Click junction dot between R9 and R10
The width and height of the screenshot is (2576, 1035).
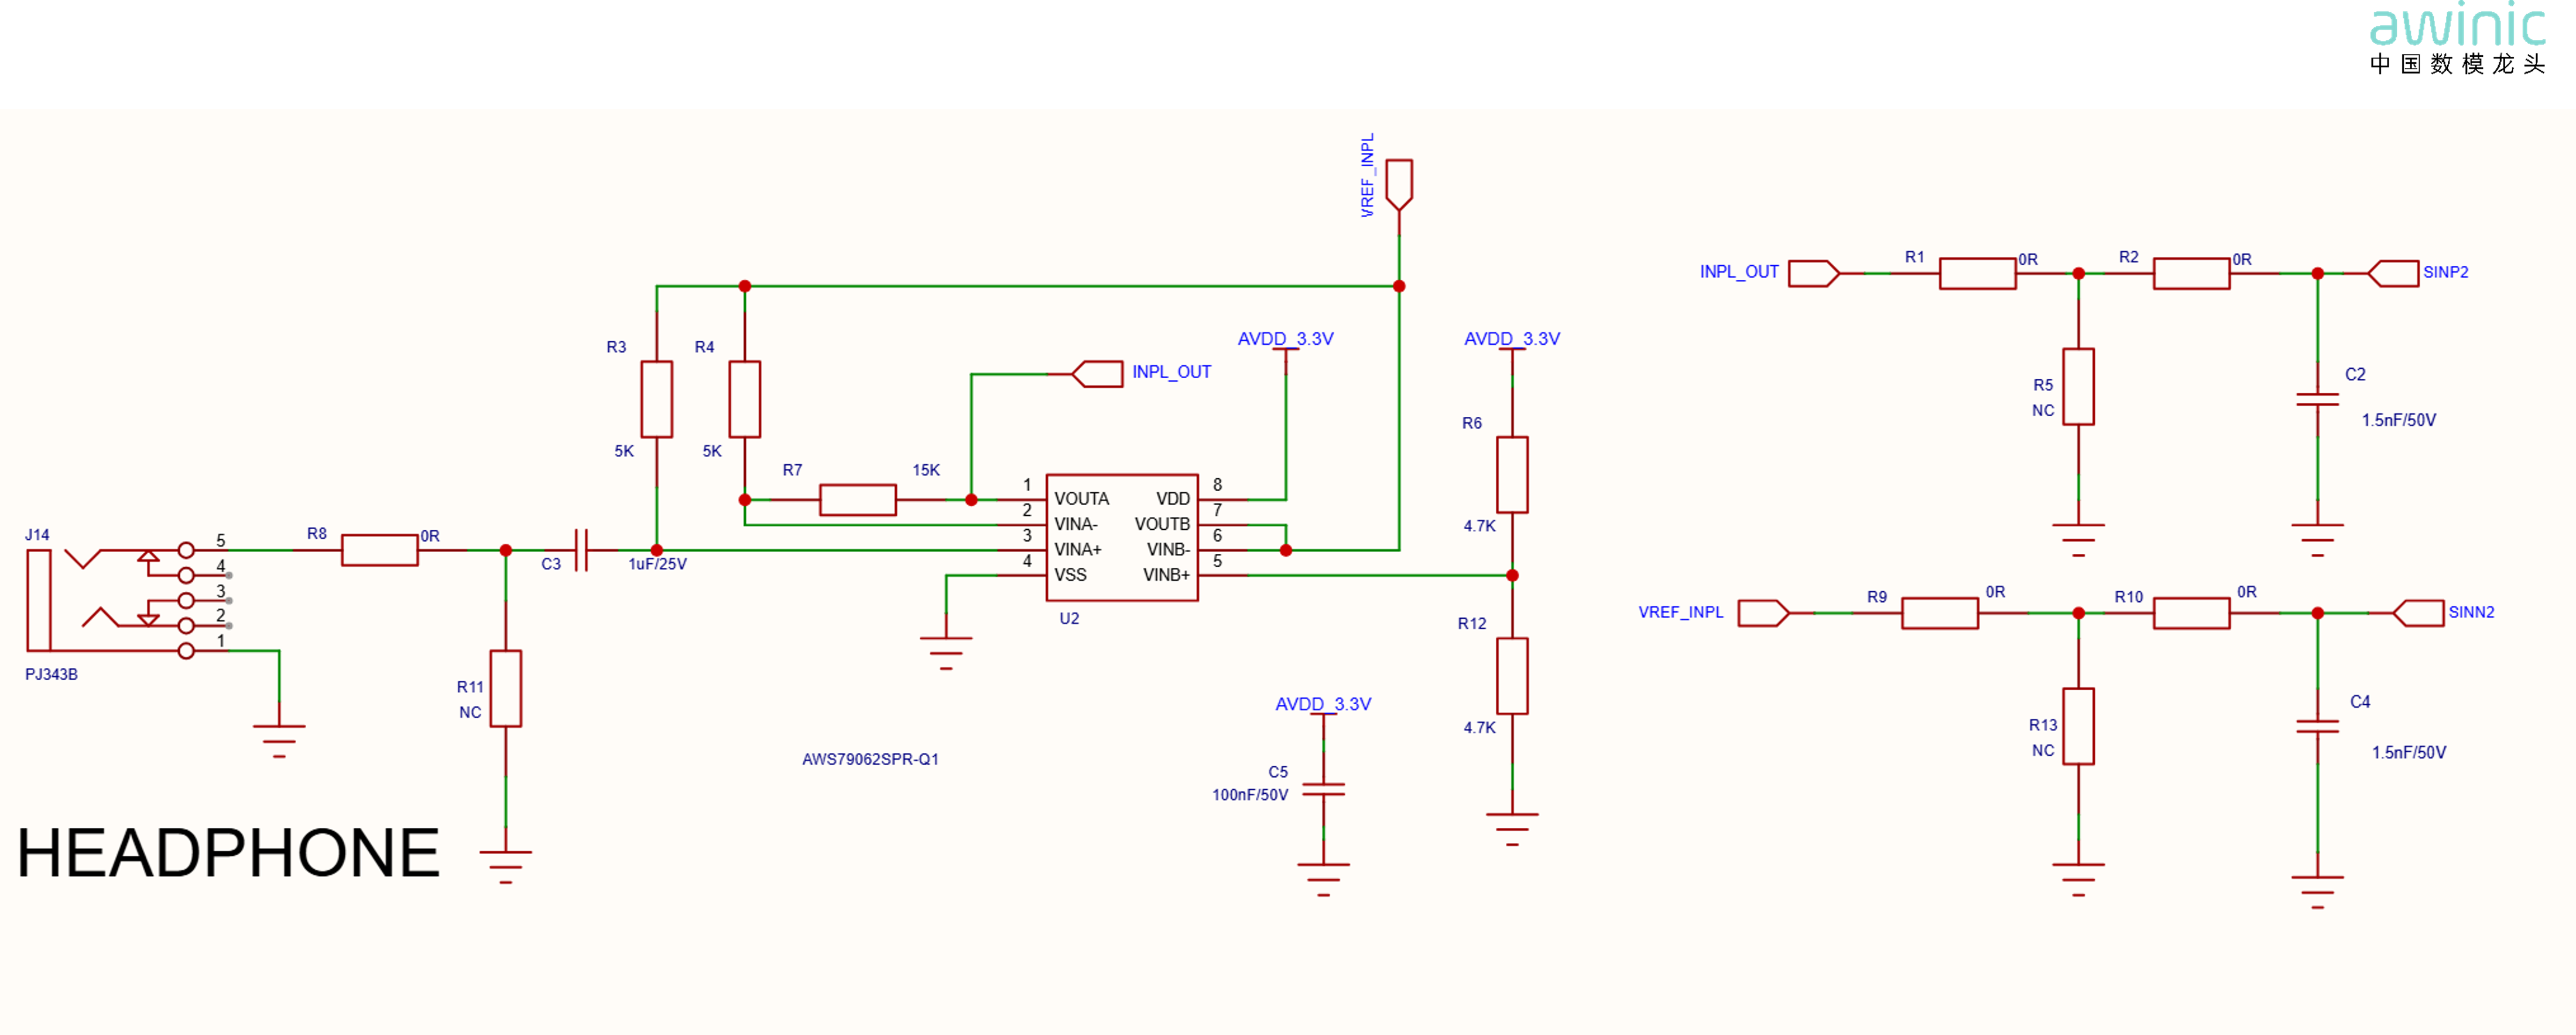(2079, 613)
